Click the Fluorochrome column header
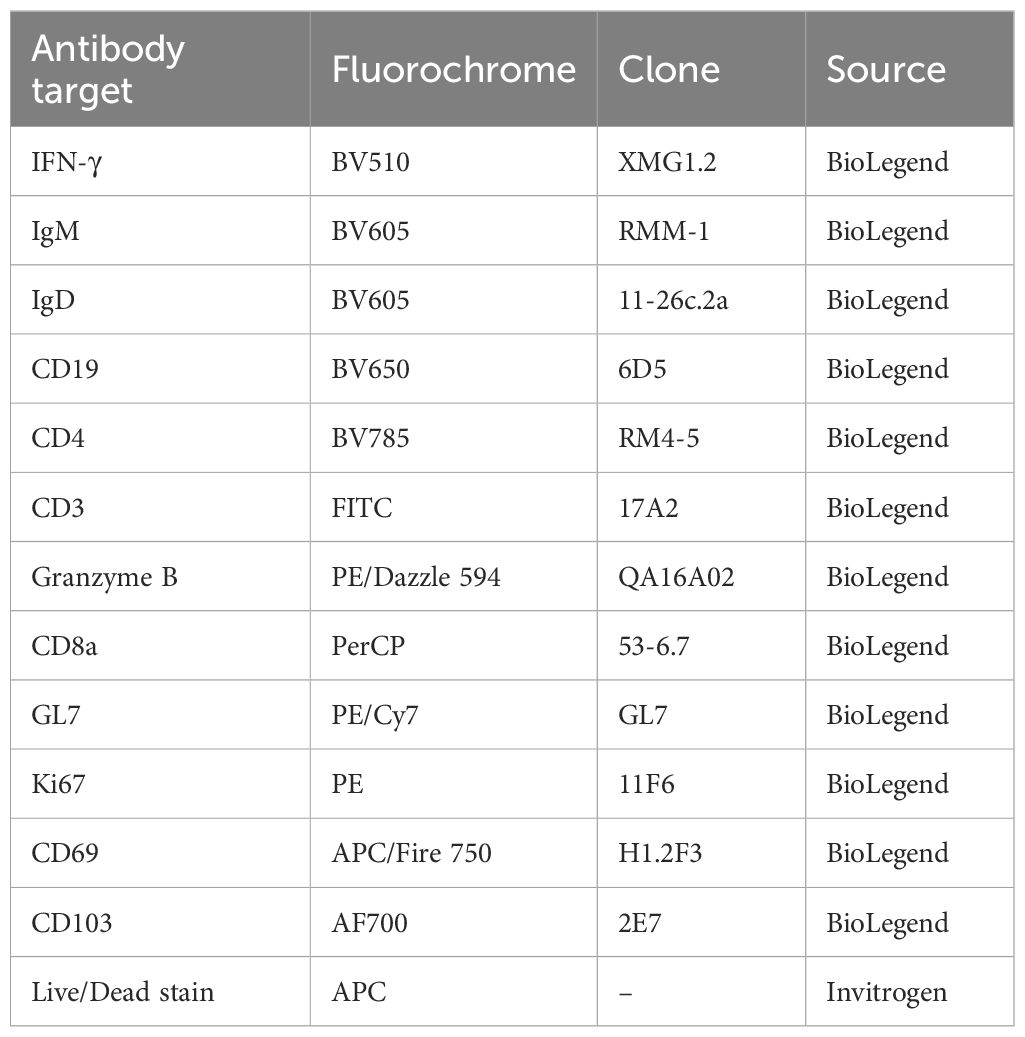 [454, 69]
